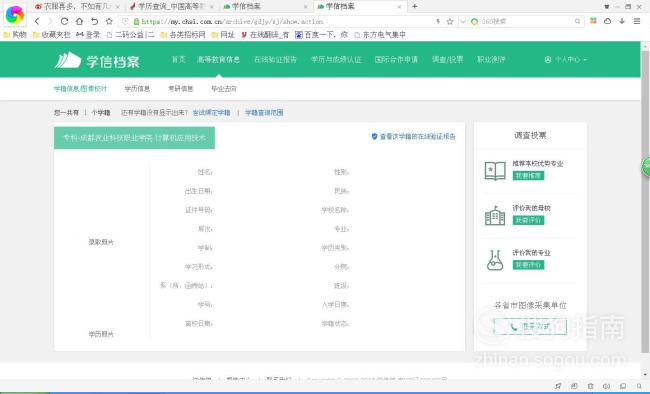The width and height of the screenshot is (650, 394).
Task: Open the 百度一下 bookmark
Action: point(322,35)
